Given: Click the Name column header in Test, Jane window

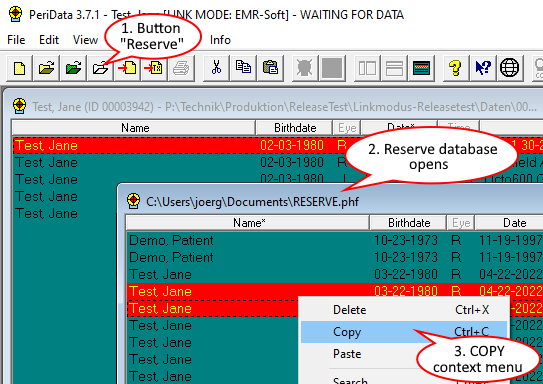Looking at the screenshot, I should 134,128.
